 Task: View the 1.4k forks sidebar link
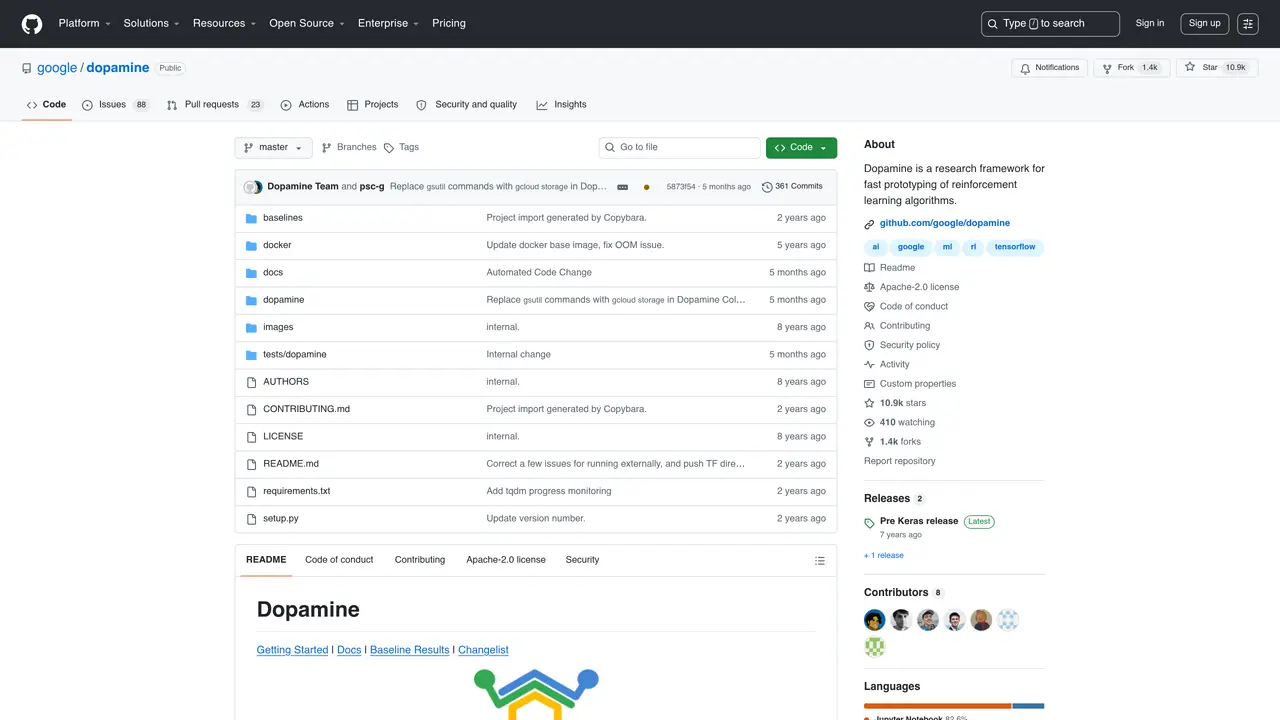coord(893,441)
